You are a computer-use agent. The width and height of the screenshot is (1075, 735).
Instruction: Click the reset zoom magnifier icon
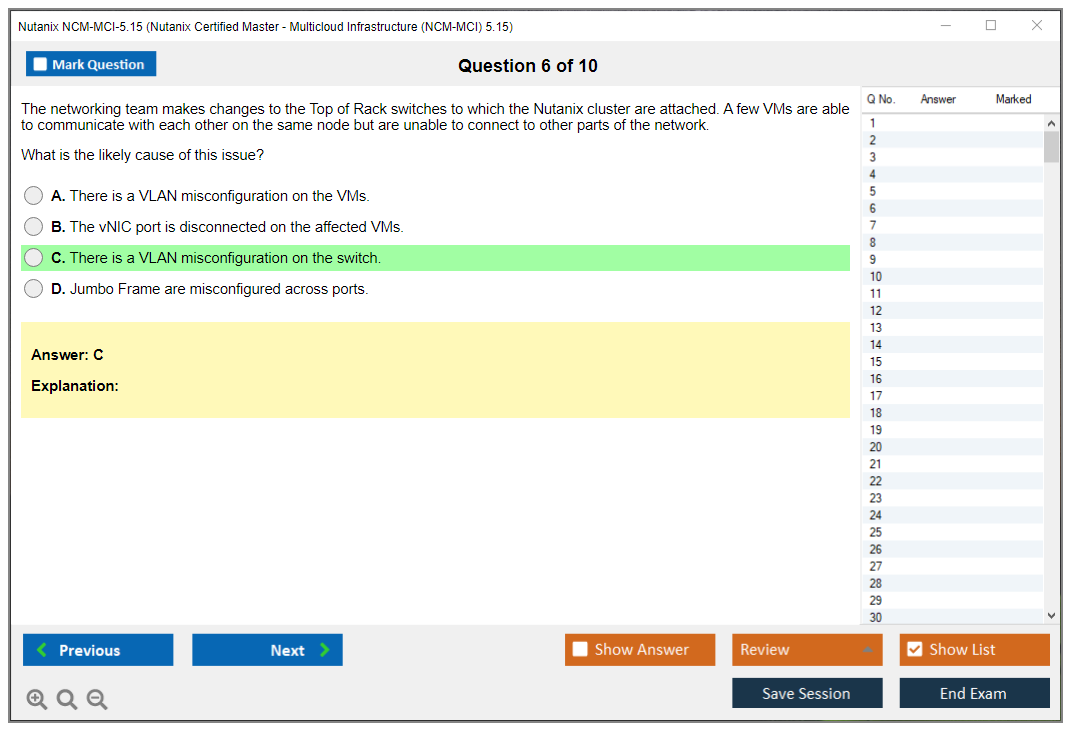(67, 699)
